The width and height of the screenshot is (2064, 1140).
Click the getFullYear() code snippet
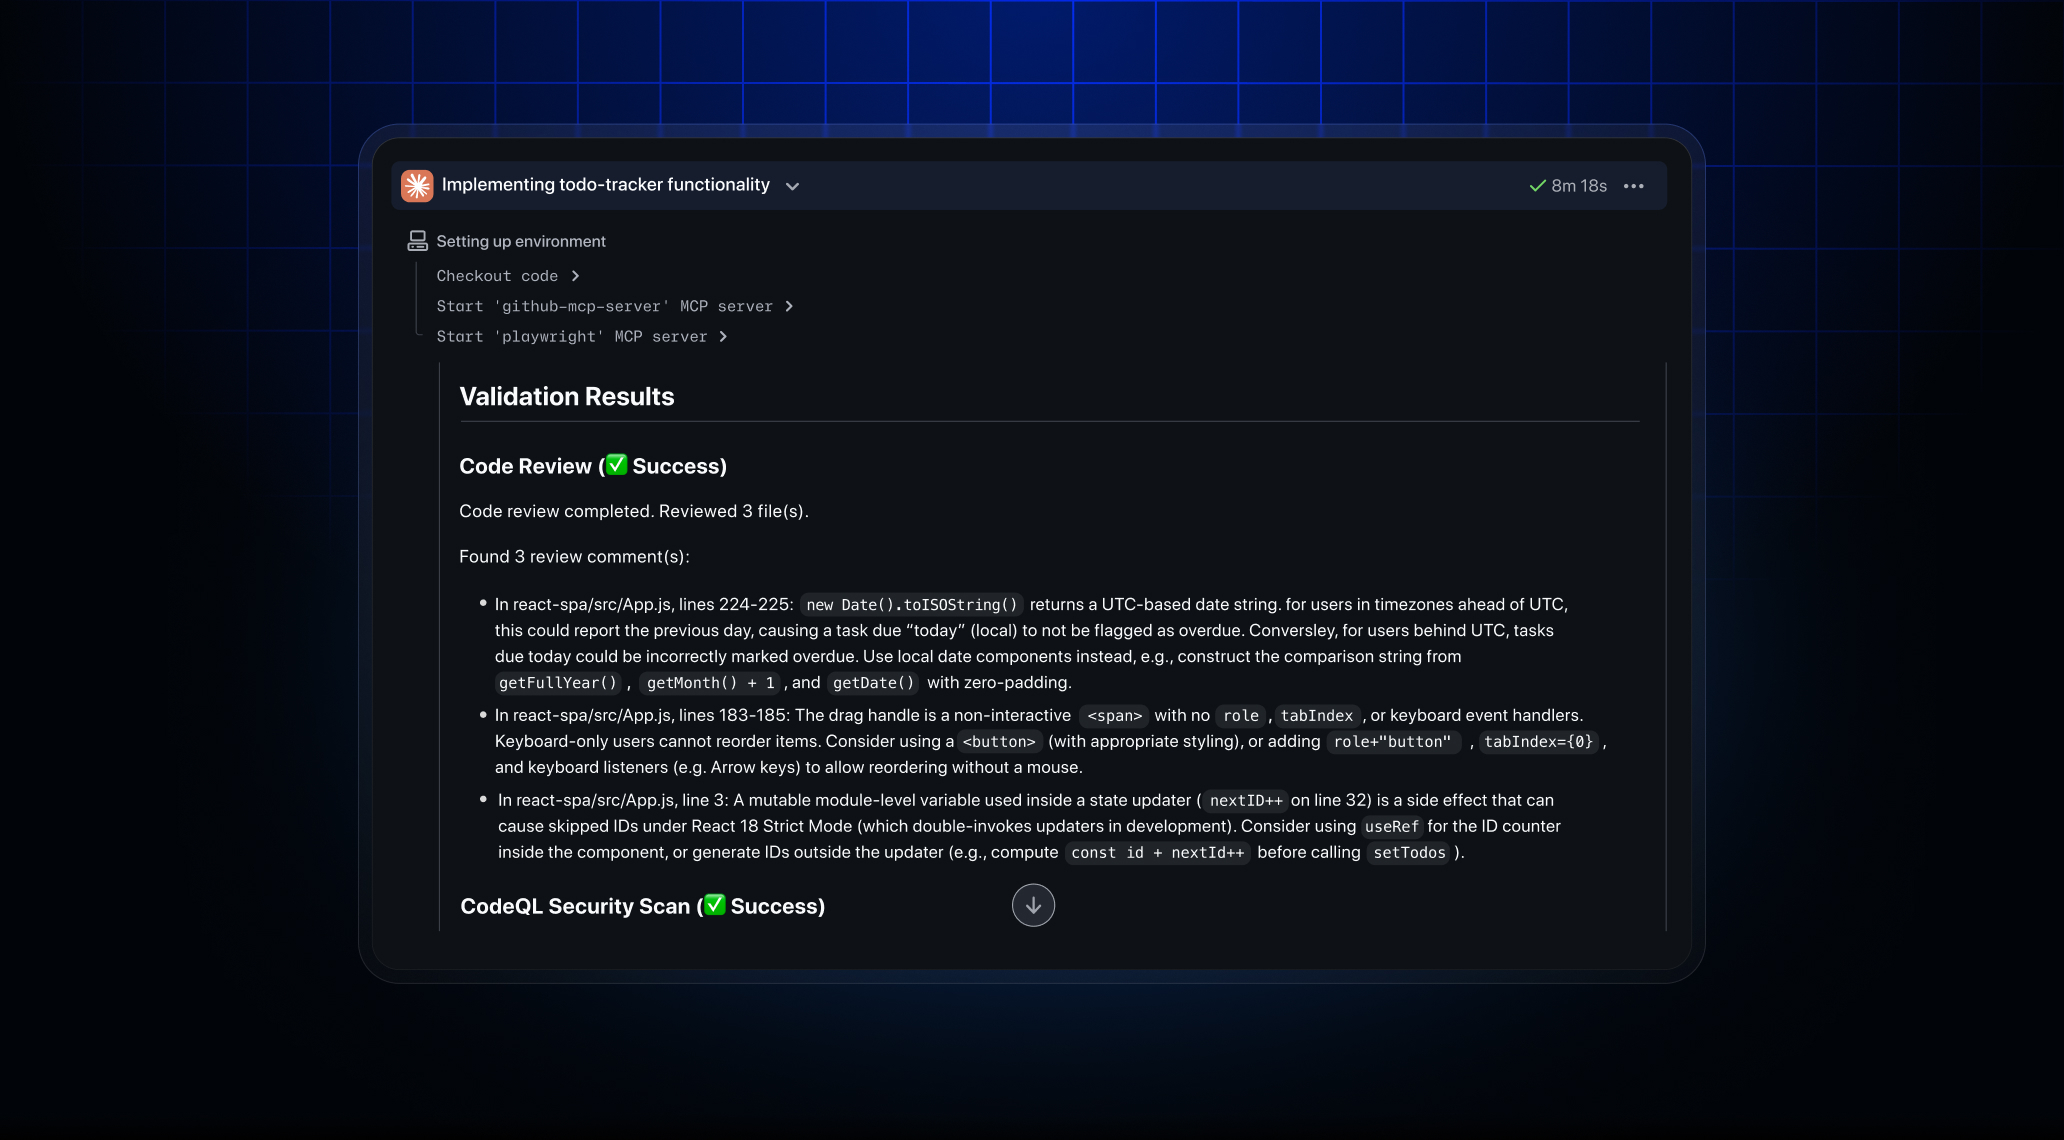point(558,683)
